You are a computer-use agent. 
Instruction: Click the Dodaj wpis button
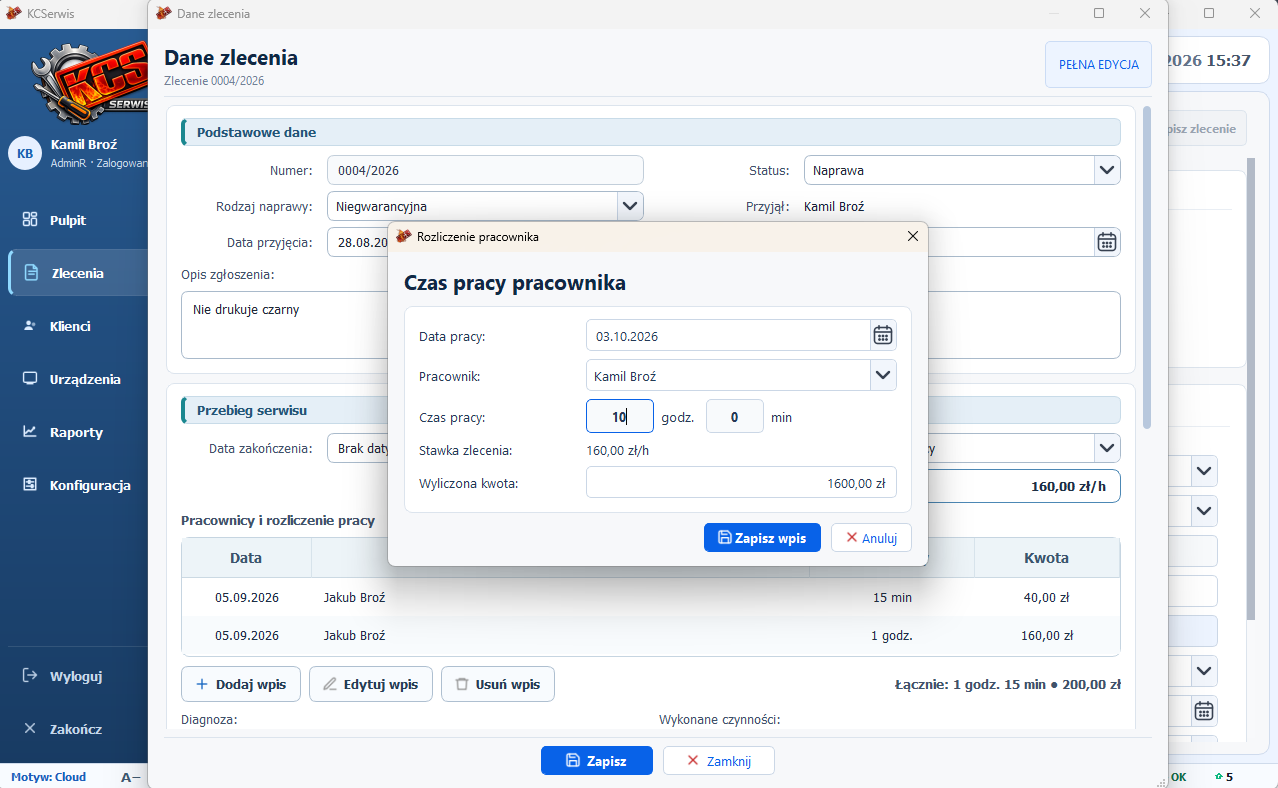coord(241,684)
